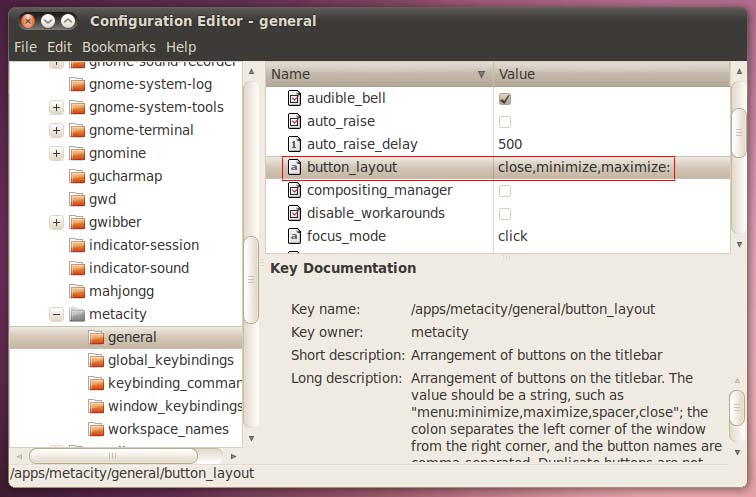This screenshot has width=756, height=497.
Task: Click the focus_mode value 'click'
Action: [513, 236]
